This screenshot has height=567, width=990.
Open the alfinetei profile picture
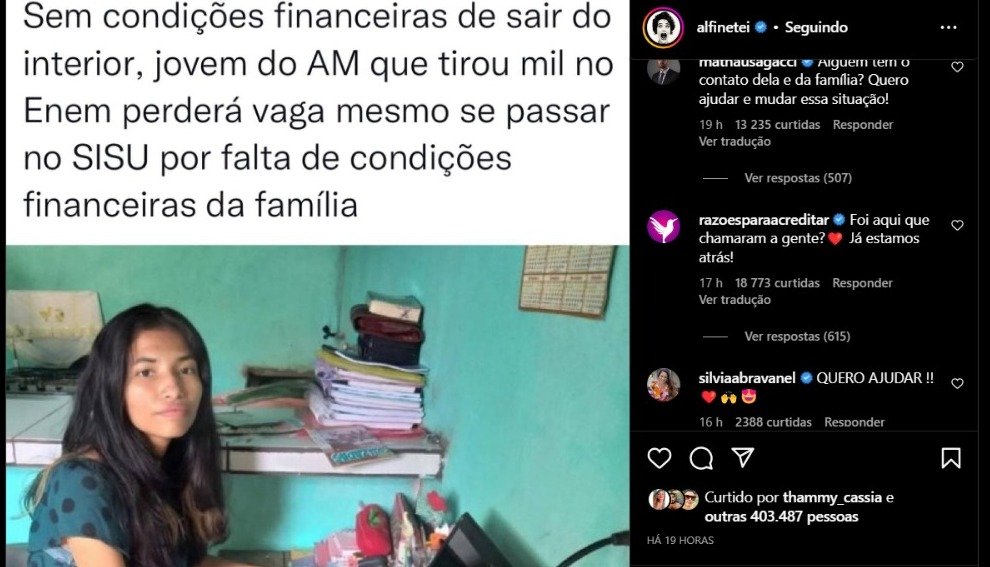(x=664, y=28)
